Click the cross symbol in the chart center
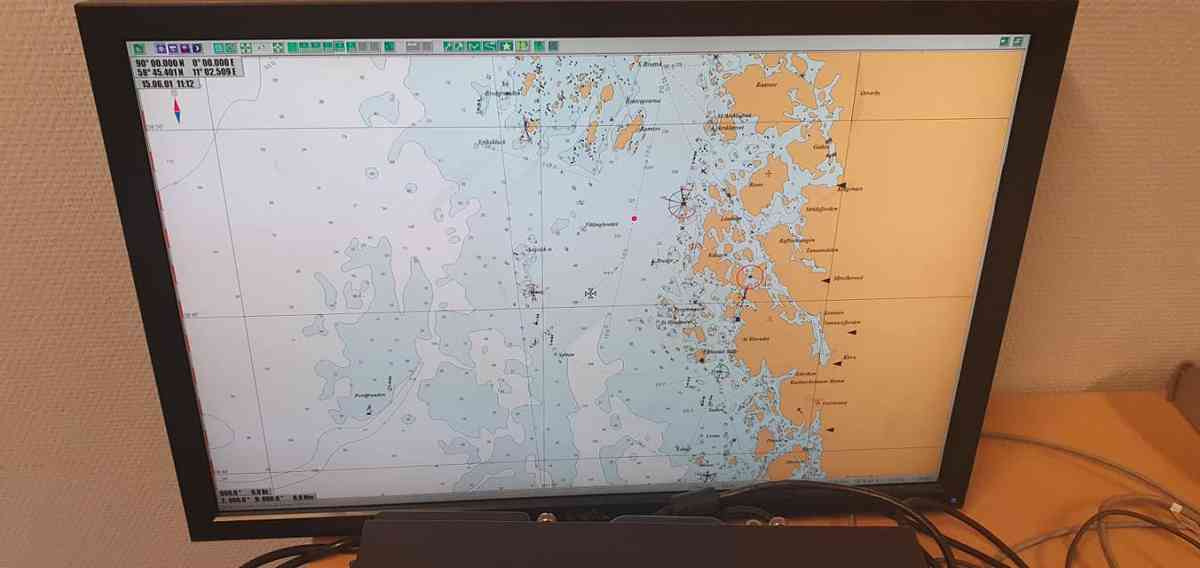This screenshot has width=1200, height=568. [591, 293]
